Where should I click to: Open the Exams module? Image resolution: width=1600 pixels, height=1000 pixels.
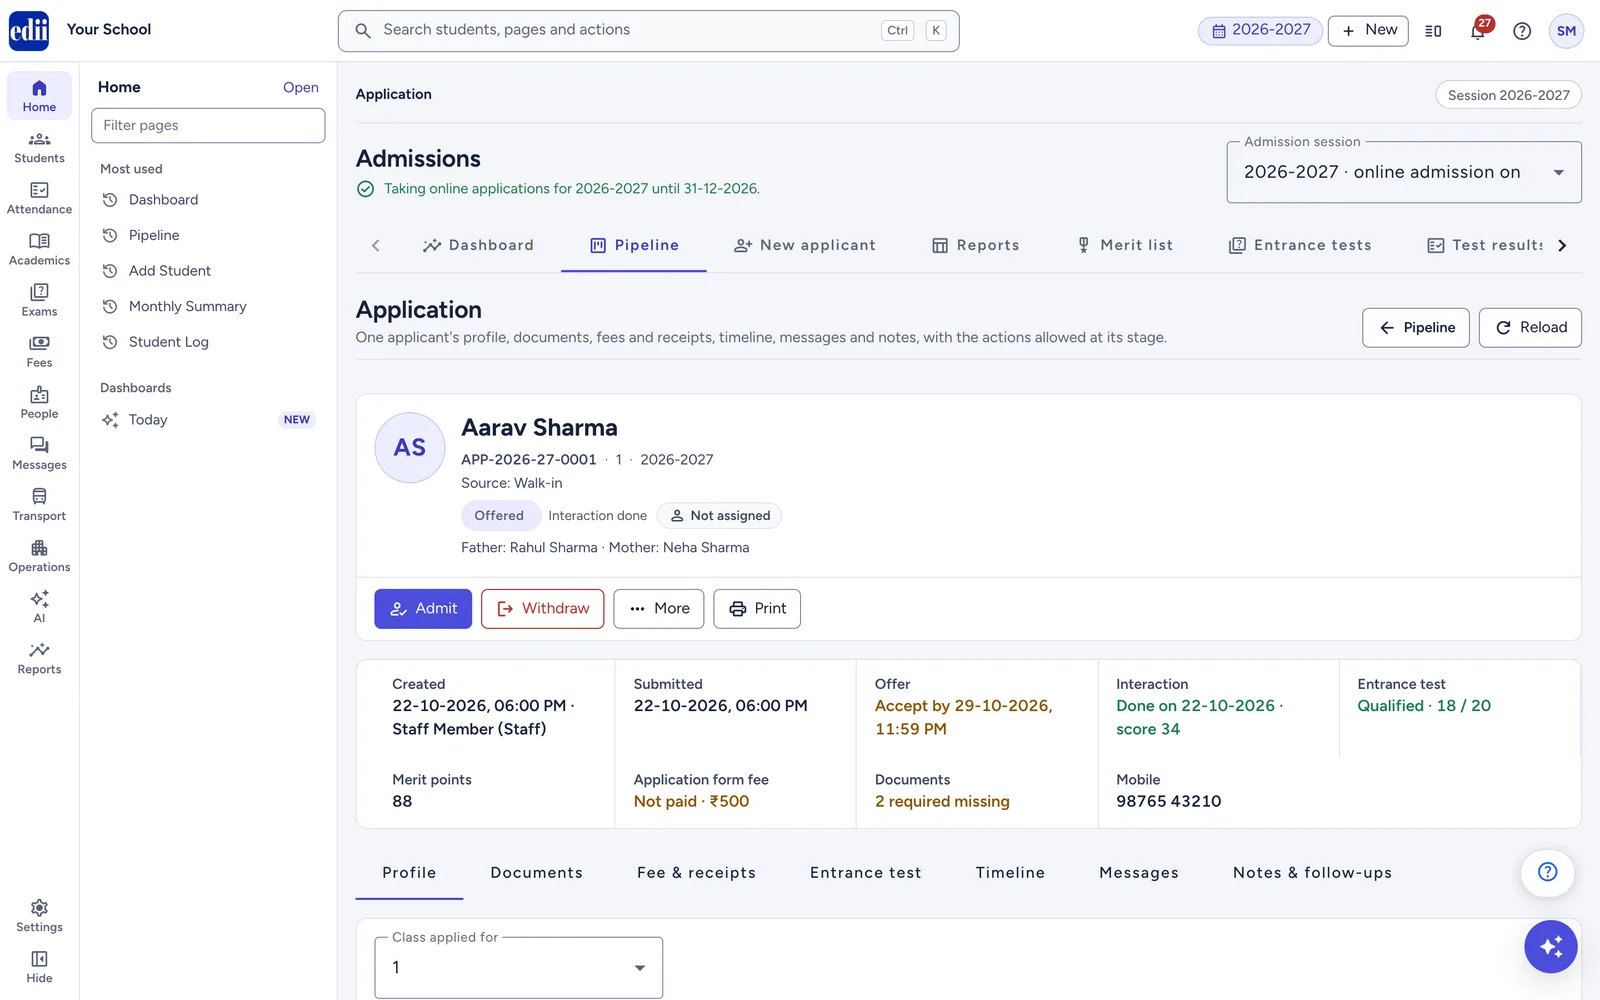click(39, 301)
